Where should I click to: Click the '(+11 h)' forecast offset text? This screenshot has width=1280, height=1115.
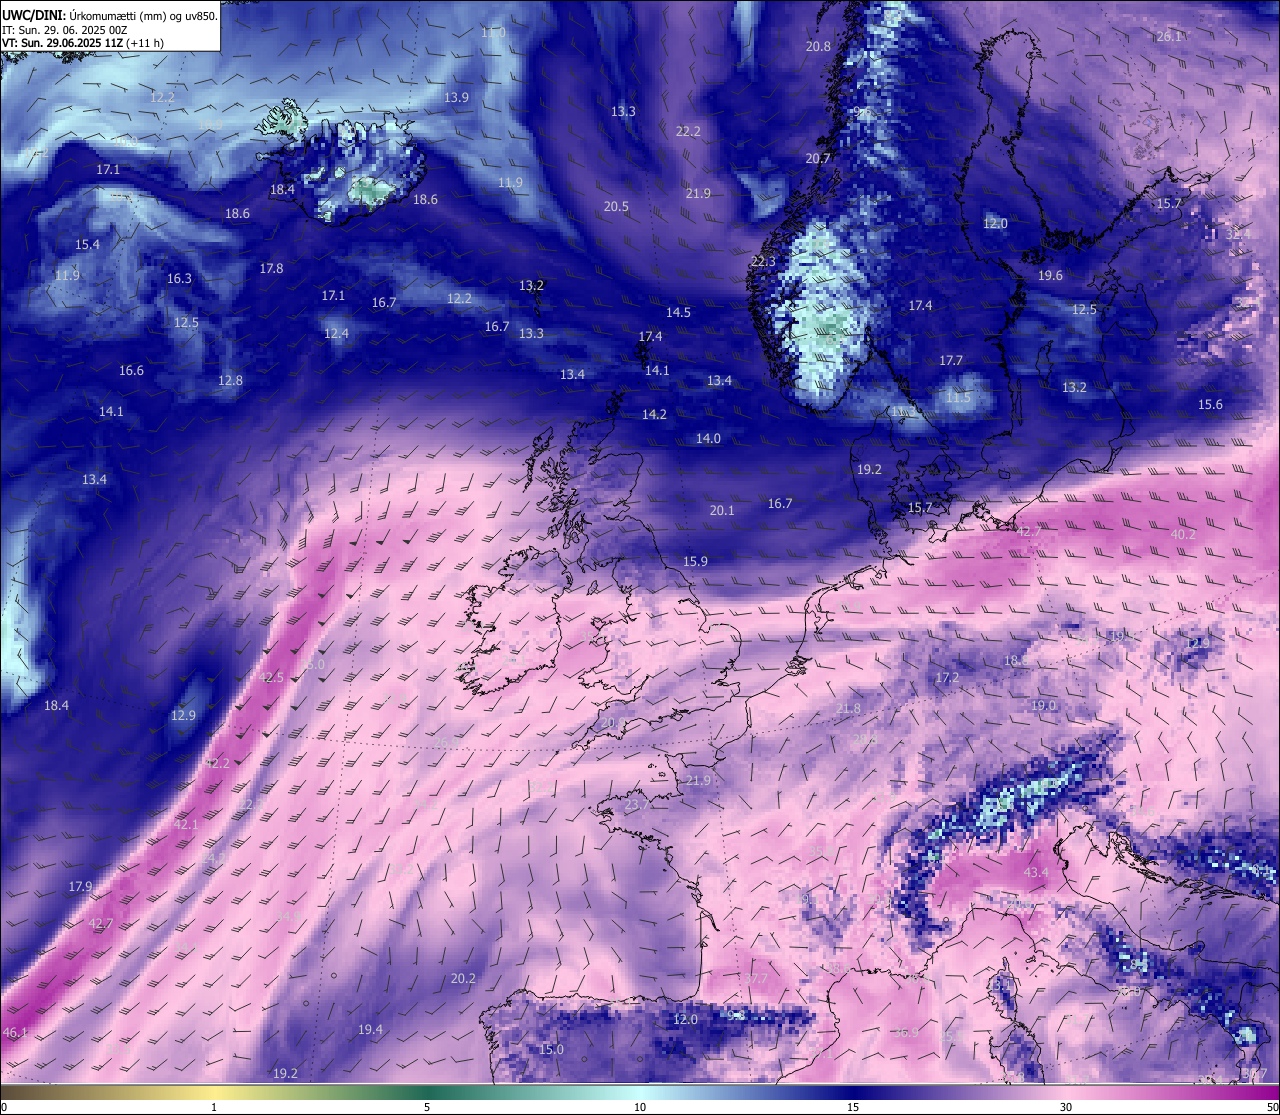point(147,43)
